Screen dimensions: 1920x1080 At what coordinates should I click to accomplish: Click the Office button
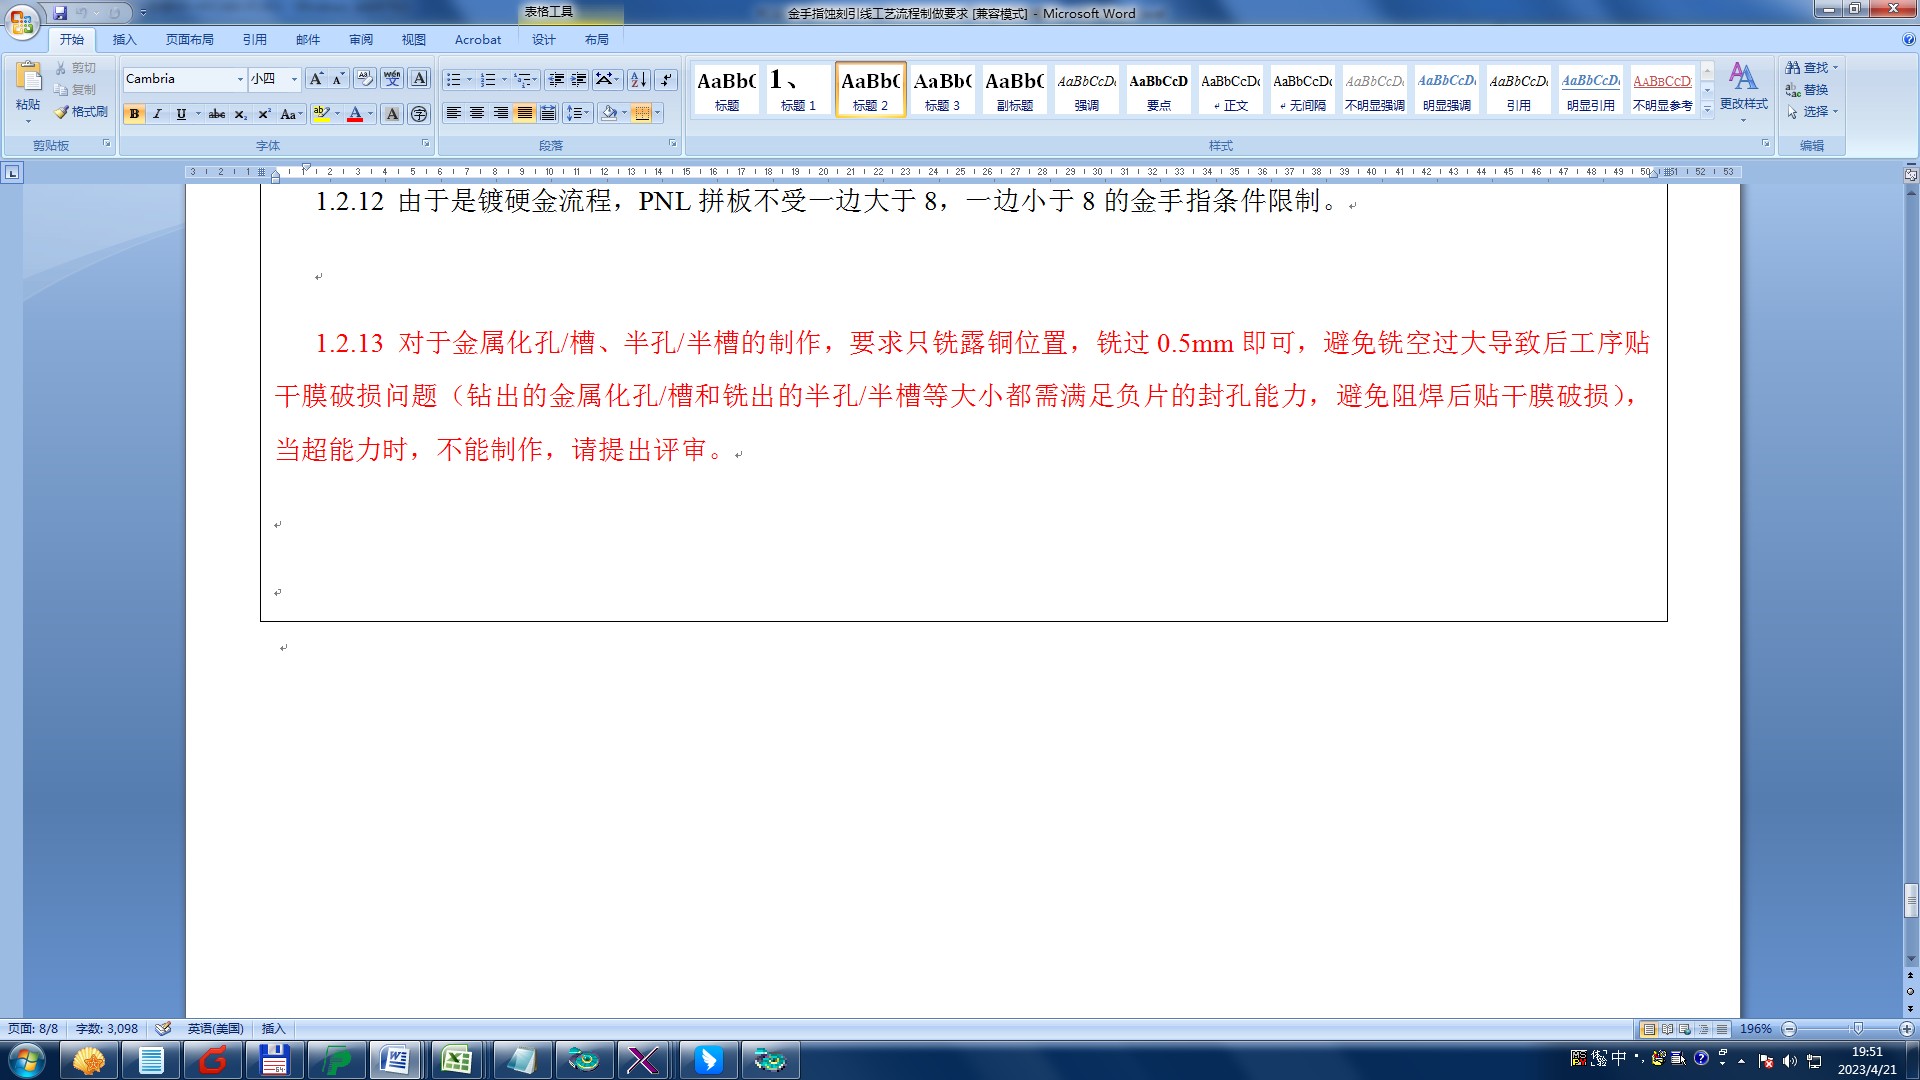pyautogui.click(x=21, y=20)
